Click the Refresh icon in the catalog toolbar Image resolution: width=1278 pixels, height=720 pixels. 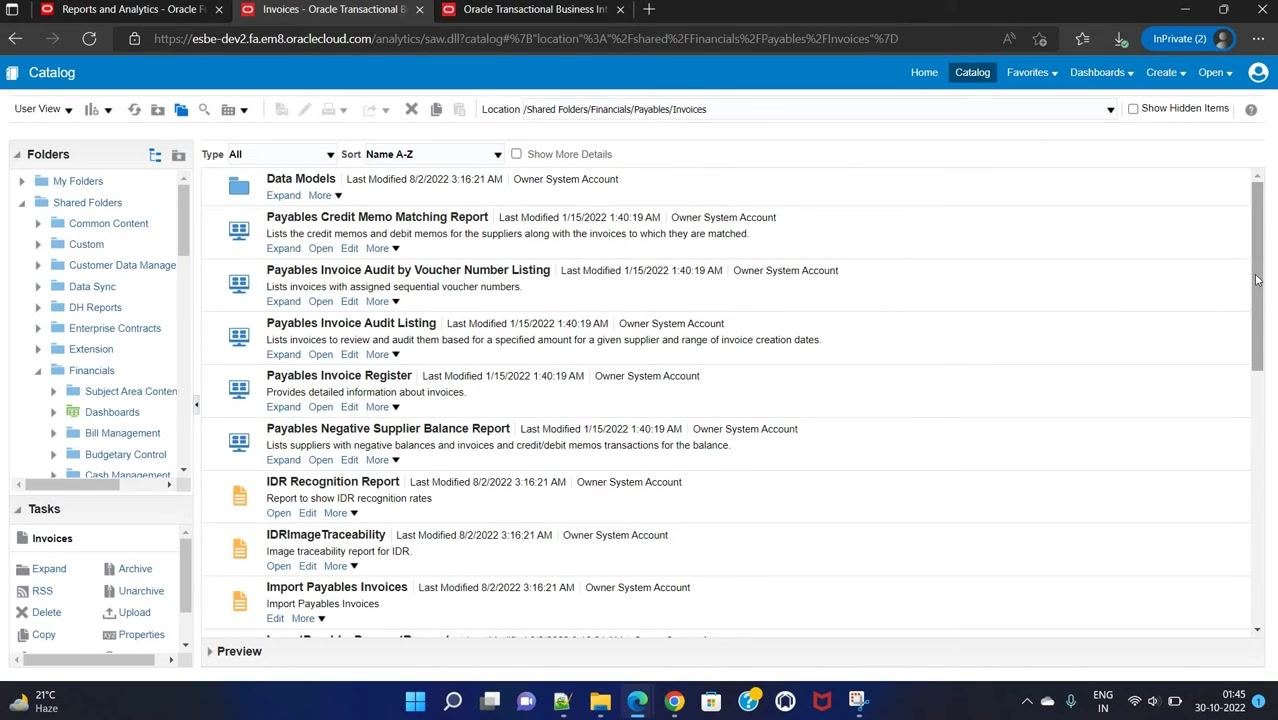(x=134, y=109)
